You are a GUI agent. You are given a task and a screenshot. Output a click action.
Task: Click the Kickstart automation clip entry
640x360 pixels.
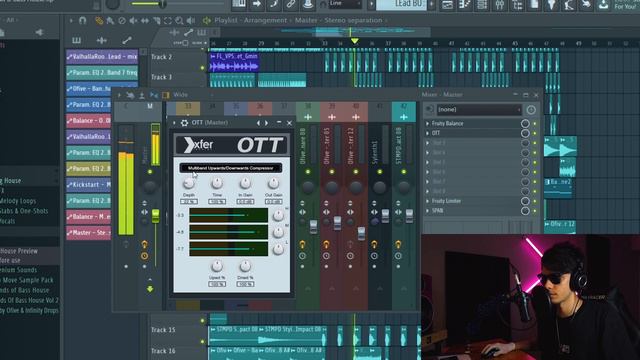89,184
